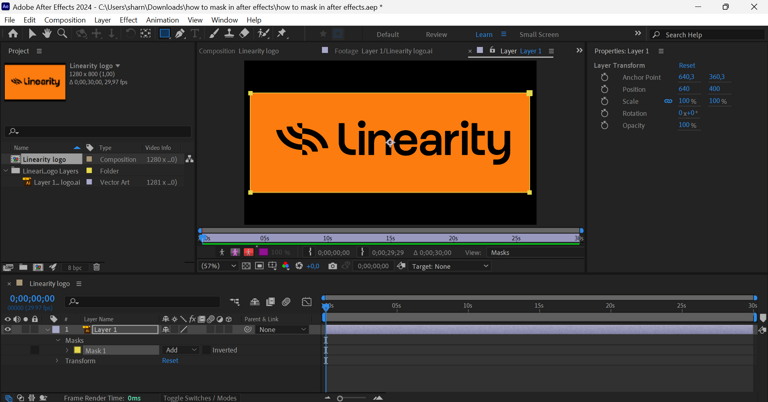Toggle the Rotation stopwatch in Properties
Image resolution: width=768 pixels, height=402 pixels.
click(x=604, y=113)
